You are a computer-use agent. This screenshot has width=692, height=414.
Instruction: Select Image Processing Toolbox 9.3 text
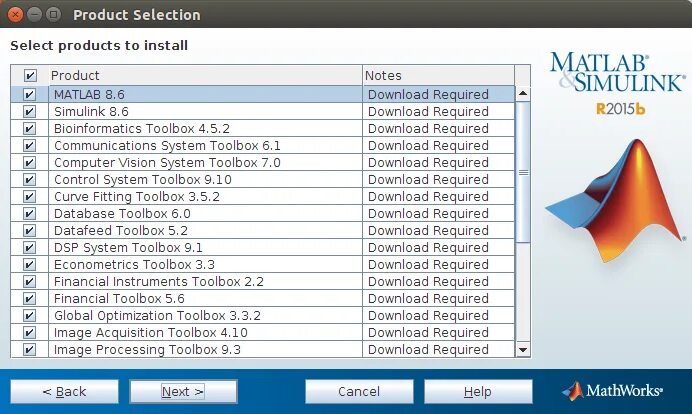(147, 349)
